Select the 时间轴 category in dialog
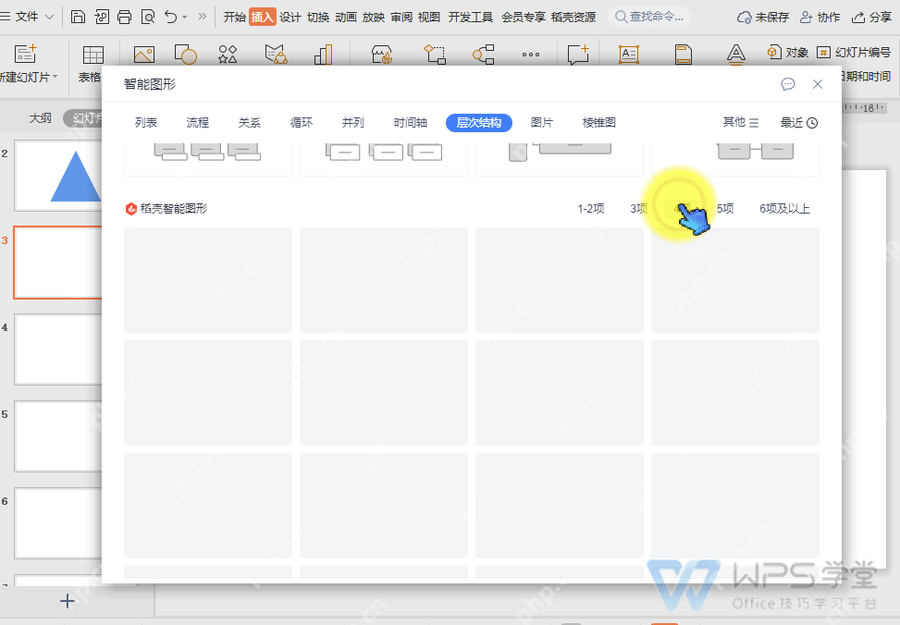The height and width of the screenshot is (625, 900). click(x=410, y=122)
